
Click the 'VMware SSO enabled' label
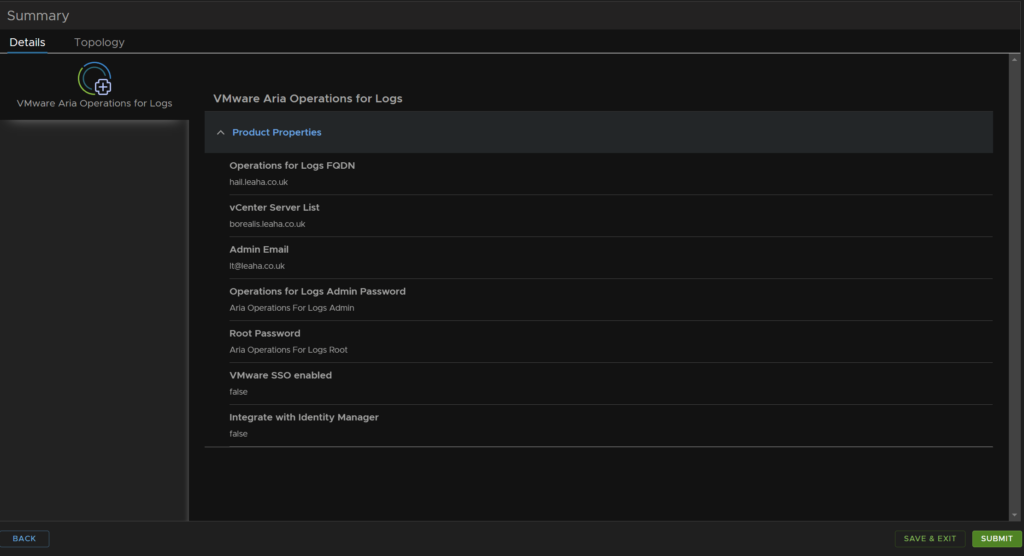click(280, 375)
